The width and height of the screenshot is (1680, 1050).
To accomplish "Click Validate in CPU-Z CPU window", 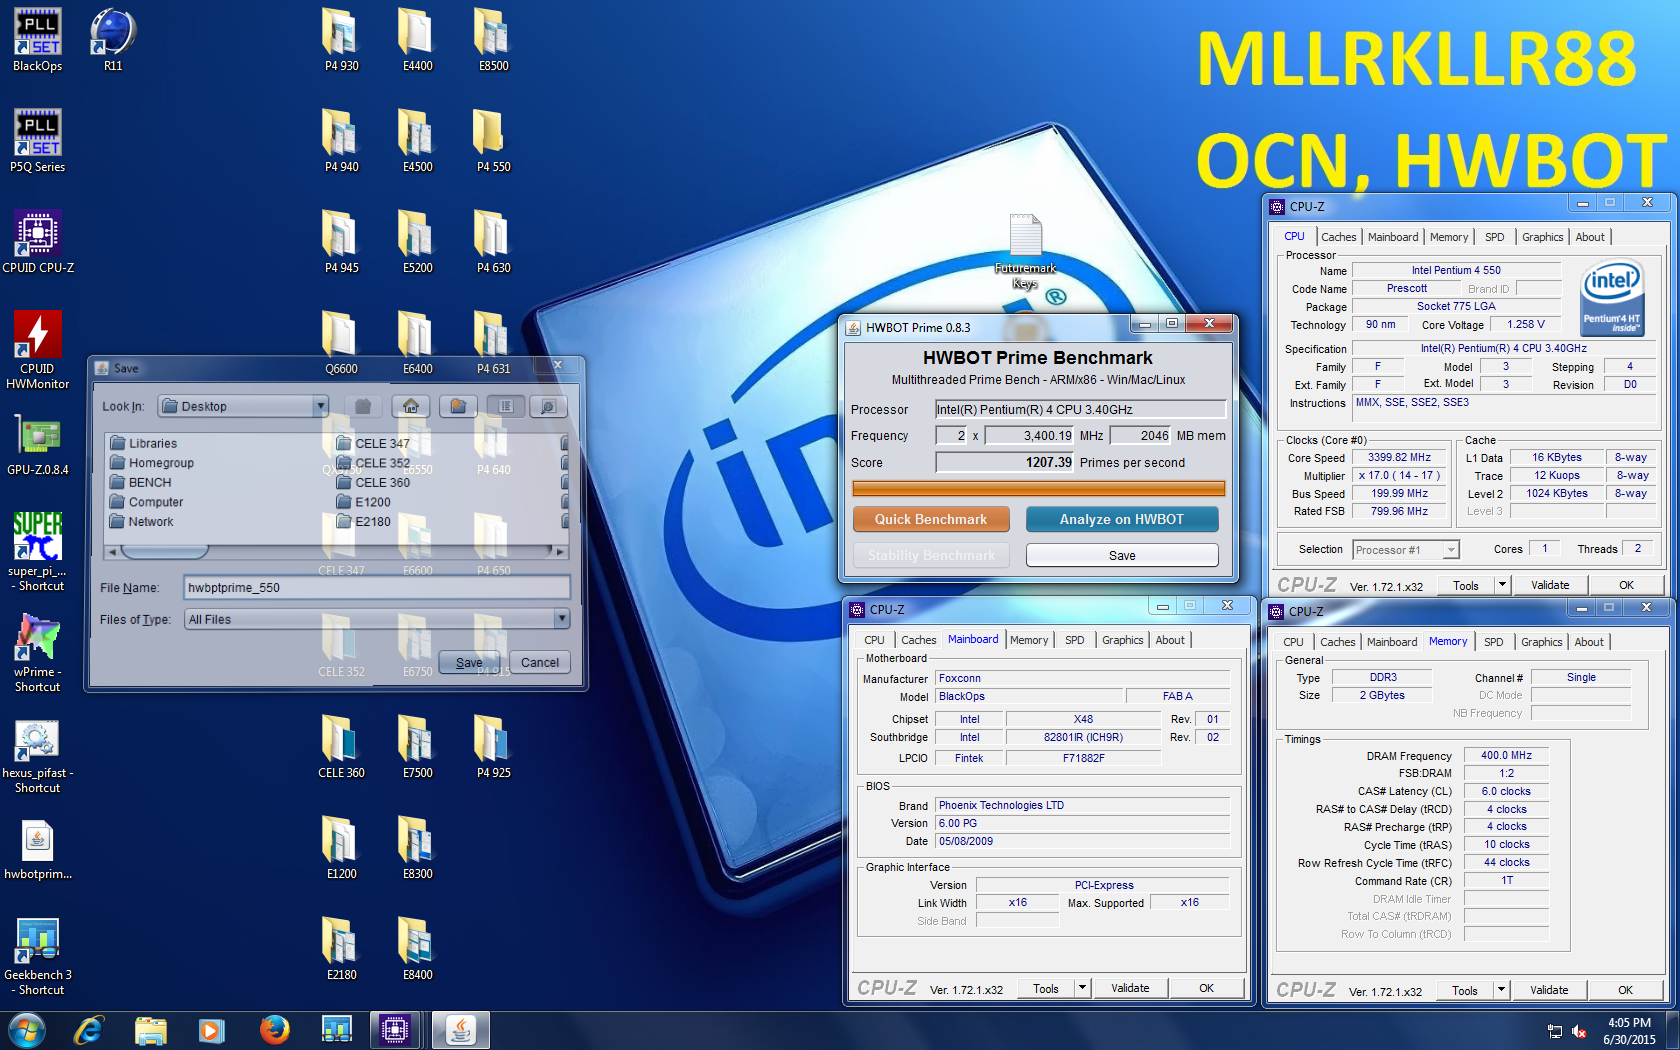I will [x=1550, y=585].
